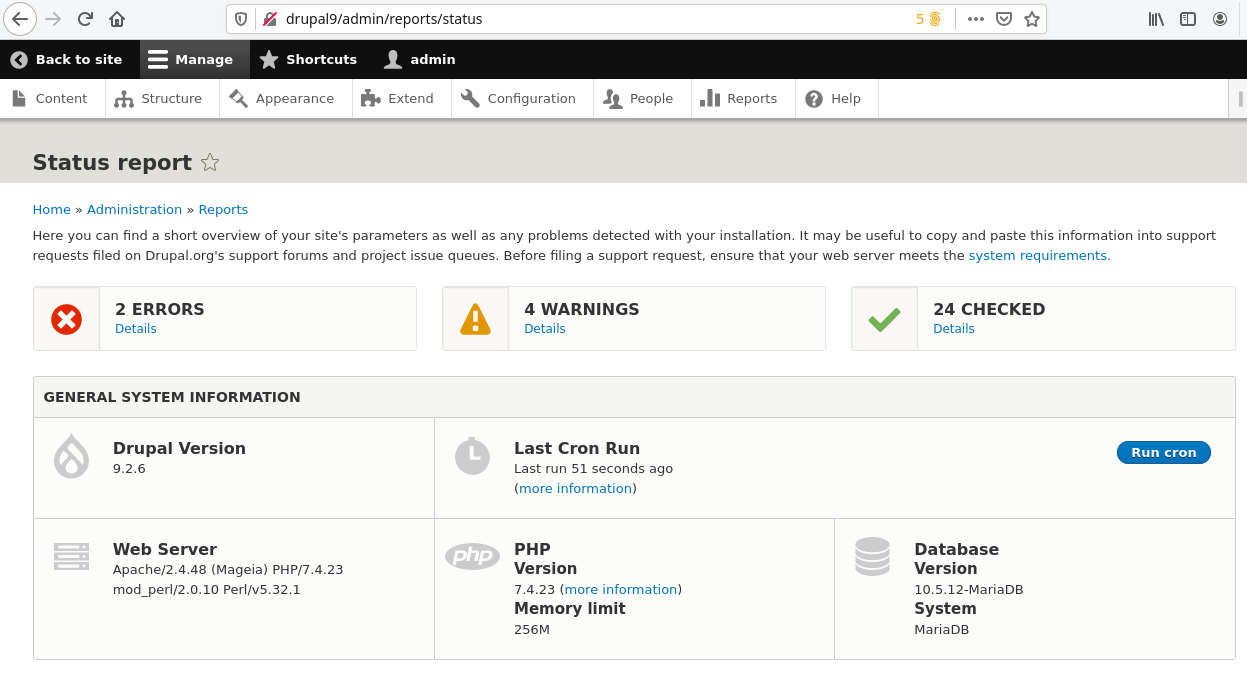This screenshot has height=676, width=1247.
Task: Open the Content admin menu
Action: 50,98
